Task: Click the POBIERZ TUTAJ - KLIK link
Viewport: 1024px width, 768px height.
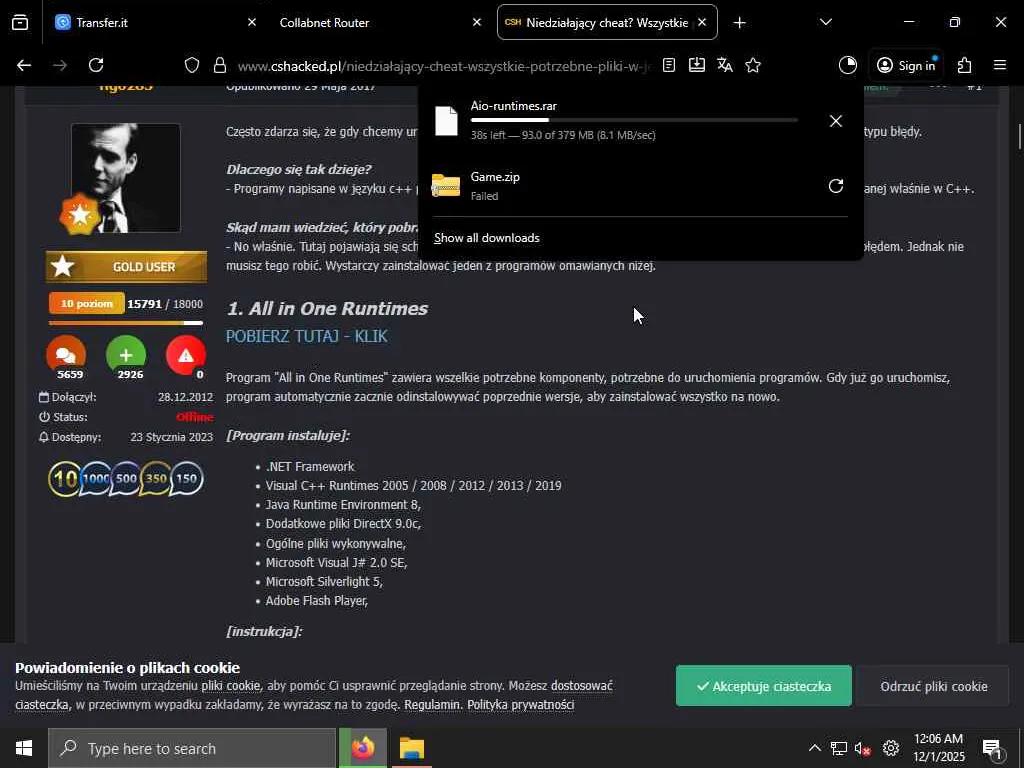Action: pyautogui.click(x=306, y=336)
